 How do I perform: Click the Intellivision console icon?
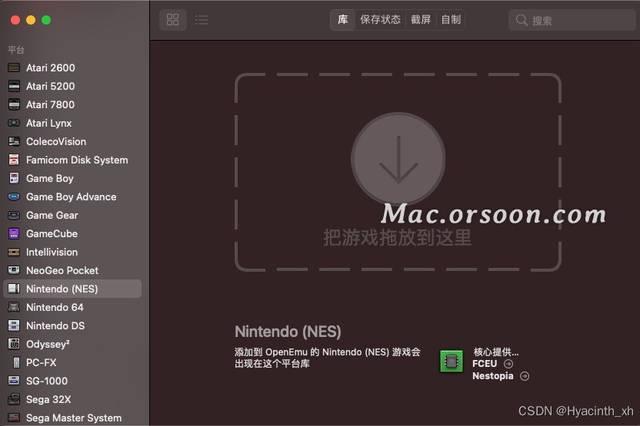14,252
